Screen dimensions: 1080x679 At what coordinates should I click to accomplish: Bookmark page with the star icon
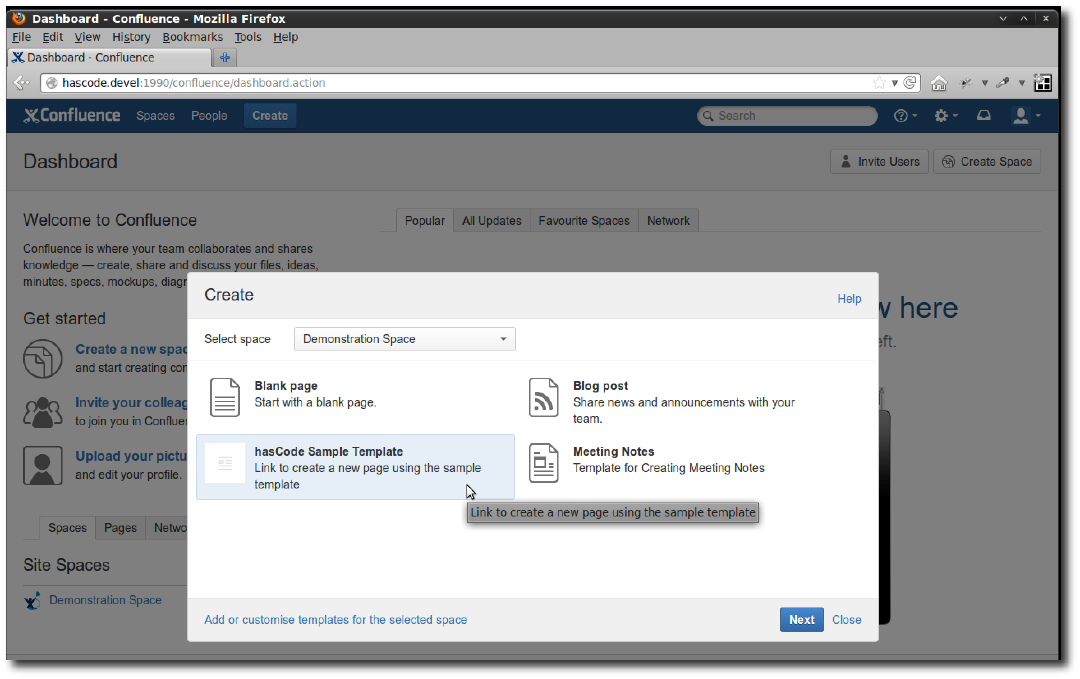coord(879,83)
